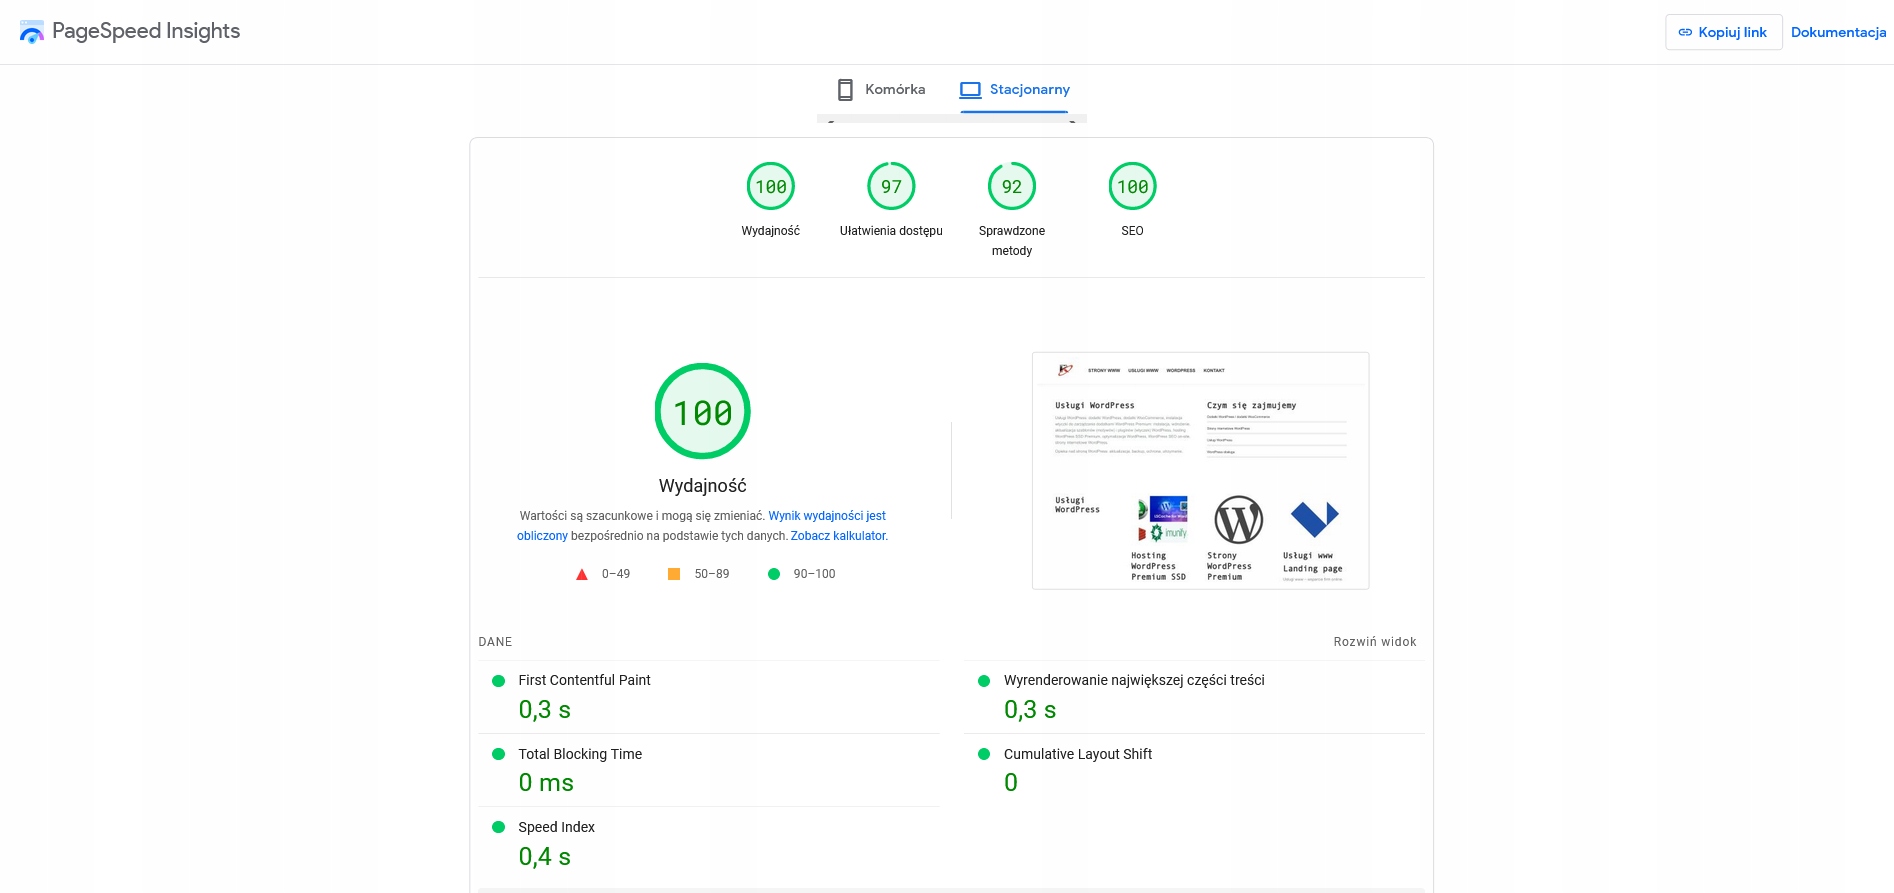The height and width of the screenshot is (893, 1894).
Task: Click 'Wyrenderowanie największej części treści' label
Action: 1134,680
